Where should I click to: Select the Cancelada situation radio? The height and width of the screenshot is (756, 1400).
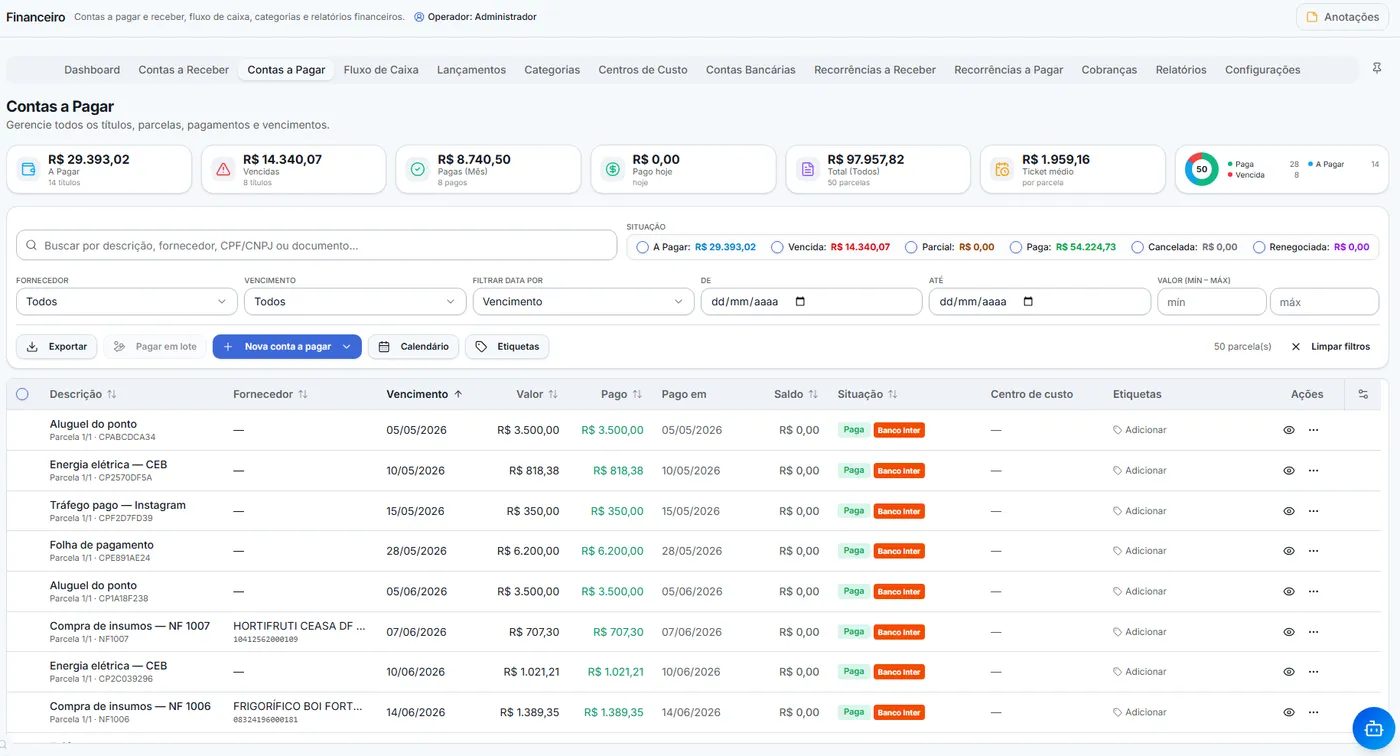(1138, 247)
